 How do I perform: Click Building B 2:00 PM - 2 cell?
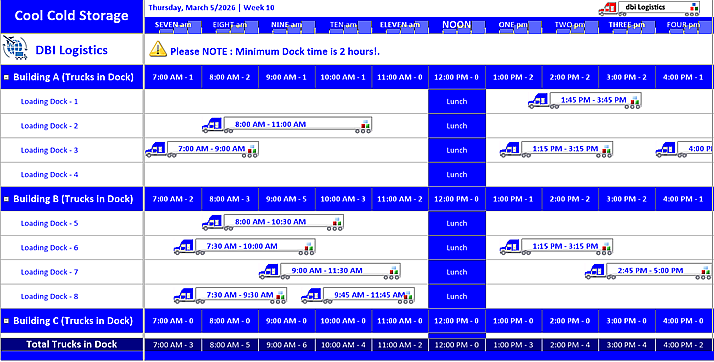coord(570,199)
